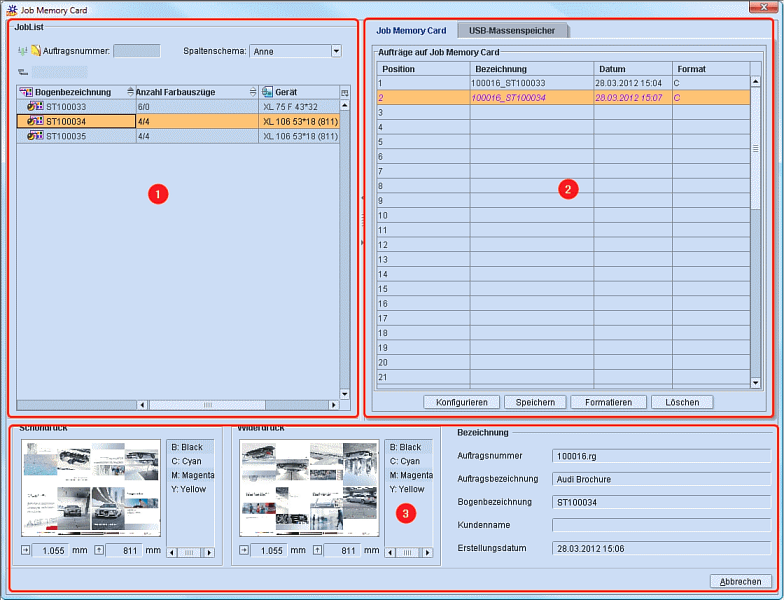Click the green download arrows icon in JobList
This screenshot has width=784, height=600.
[23, 50]
